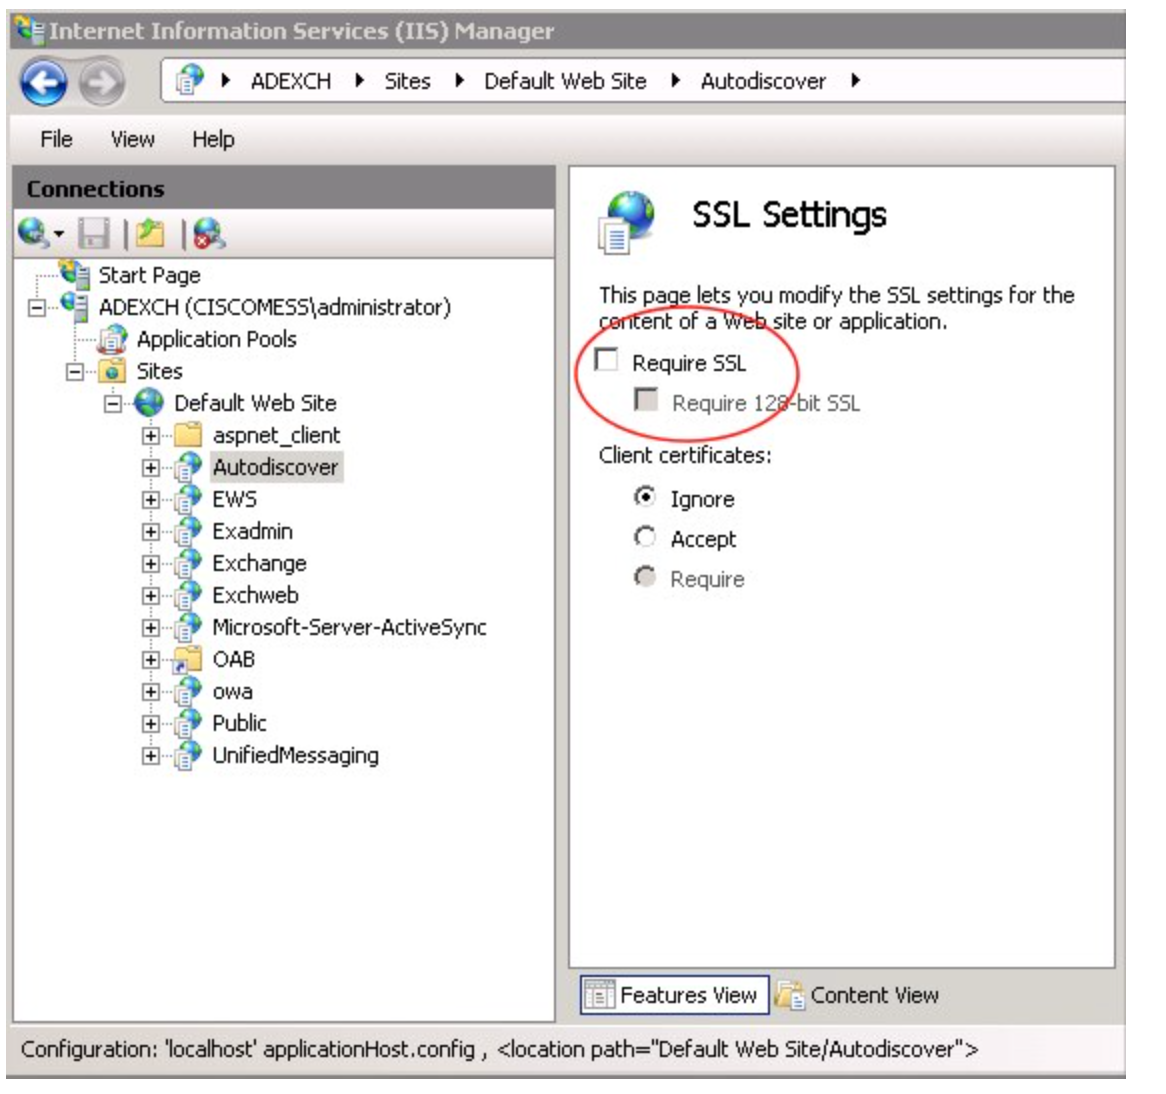Screen dimensions: 1166x1094
Task: Open the Create new connection globe icon
Action: 34,234
